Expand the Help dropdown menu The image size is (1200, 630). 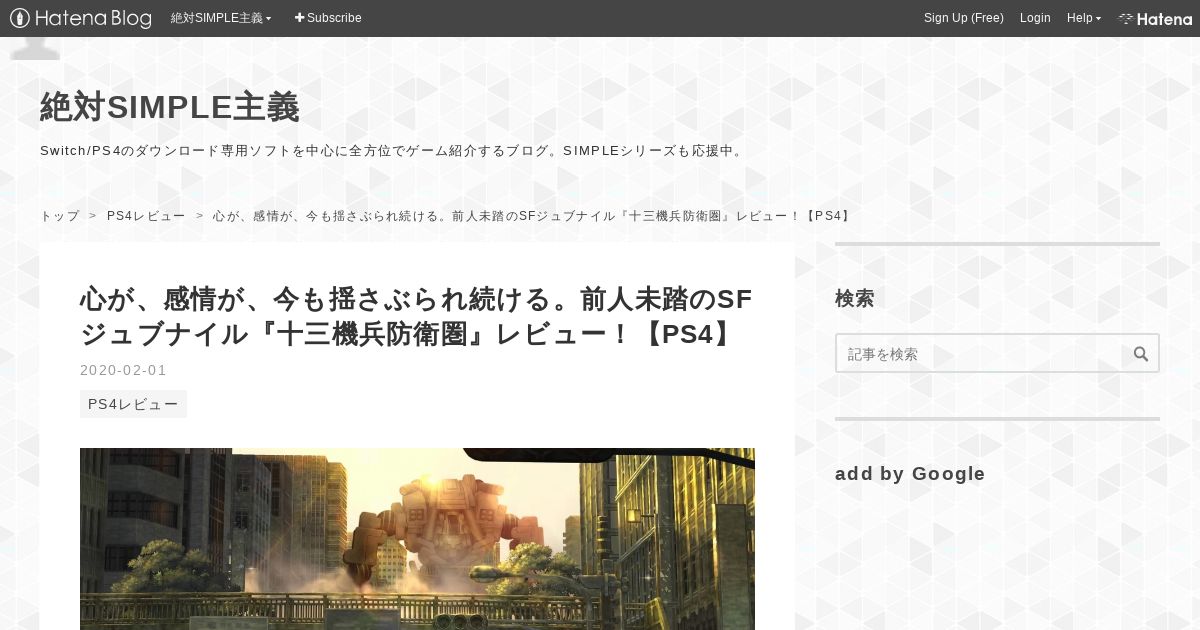point(1084,18)
